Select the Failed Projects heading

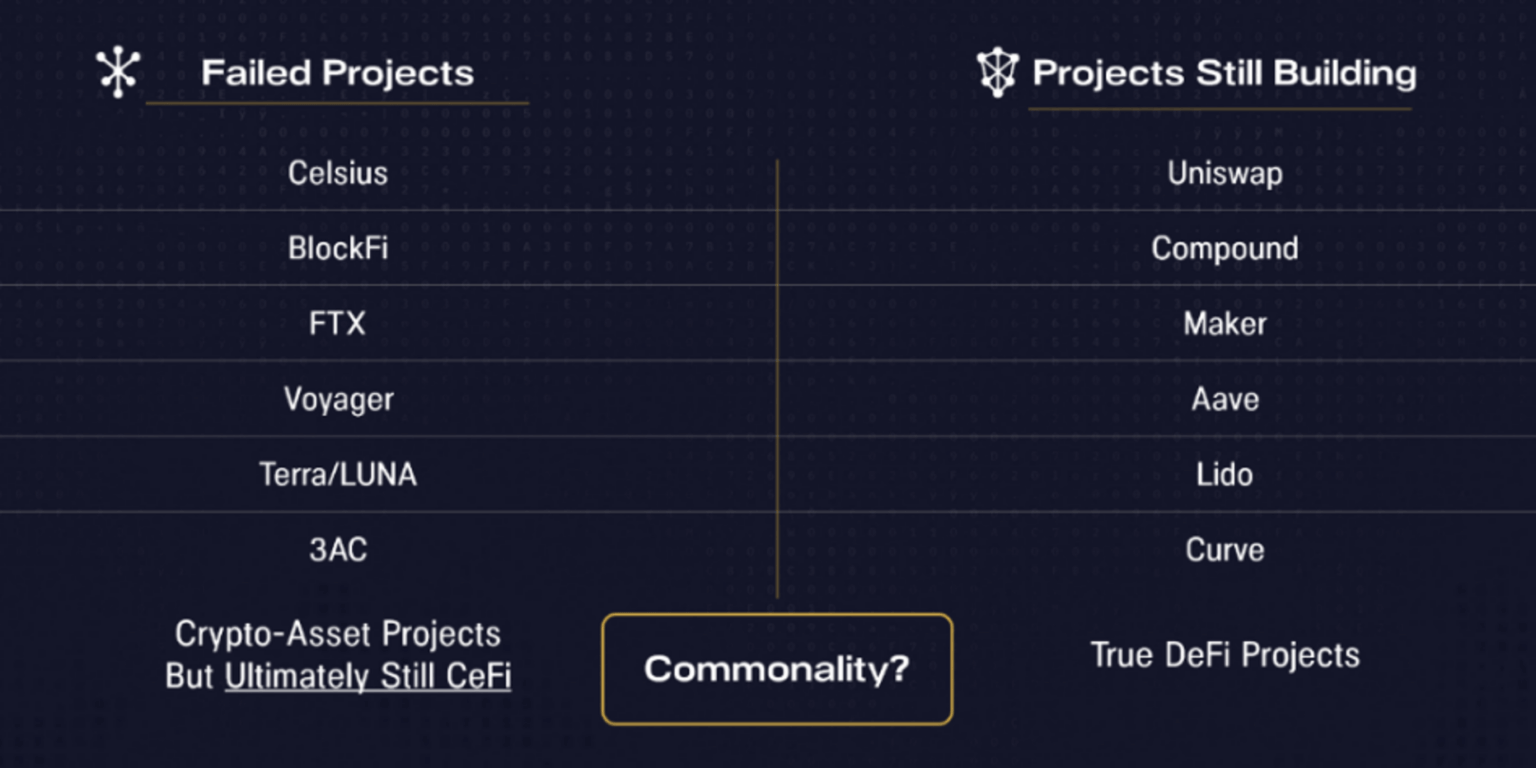337,73
